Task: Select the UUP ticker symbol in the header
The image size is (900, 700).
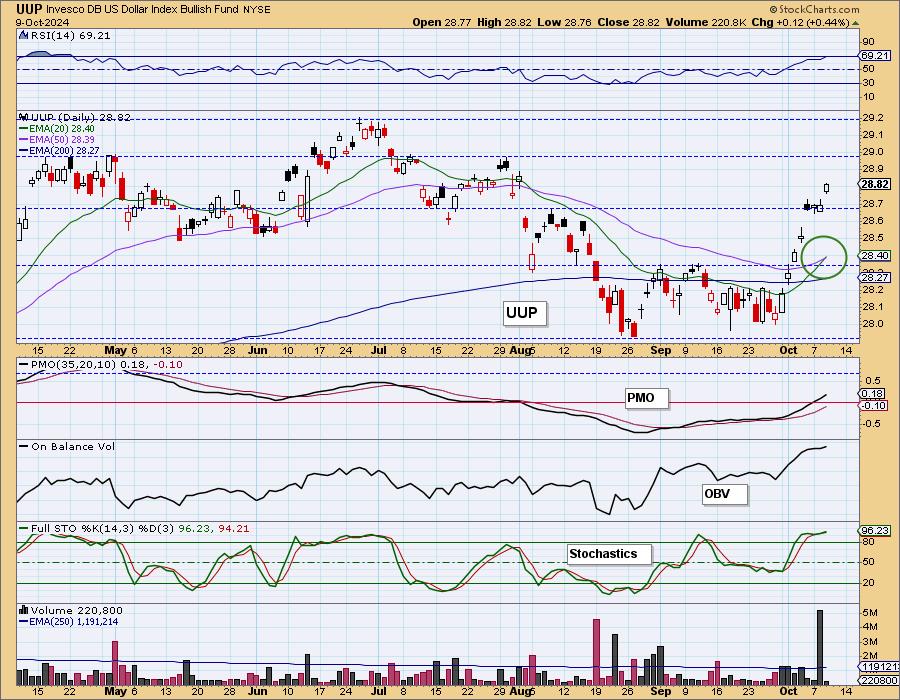Action: click(x=29, y=9)
